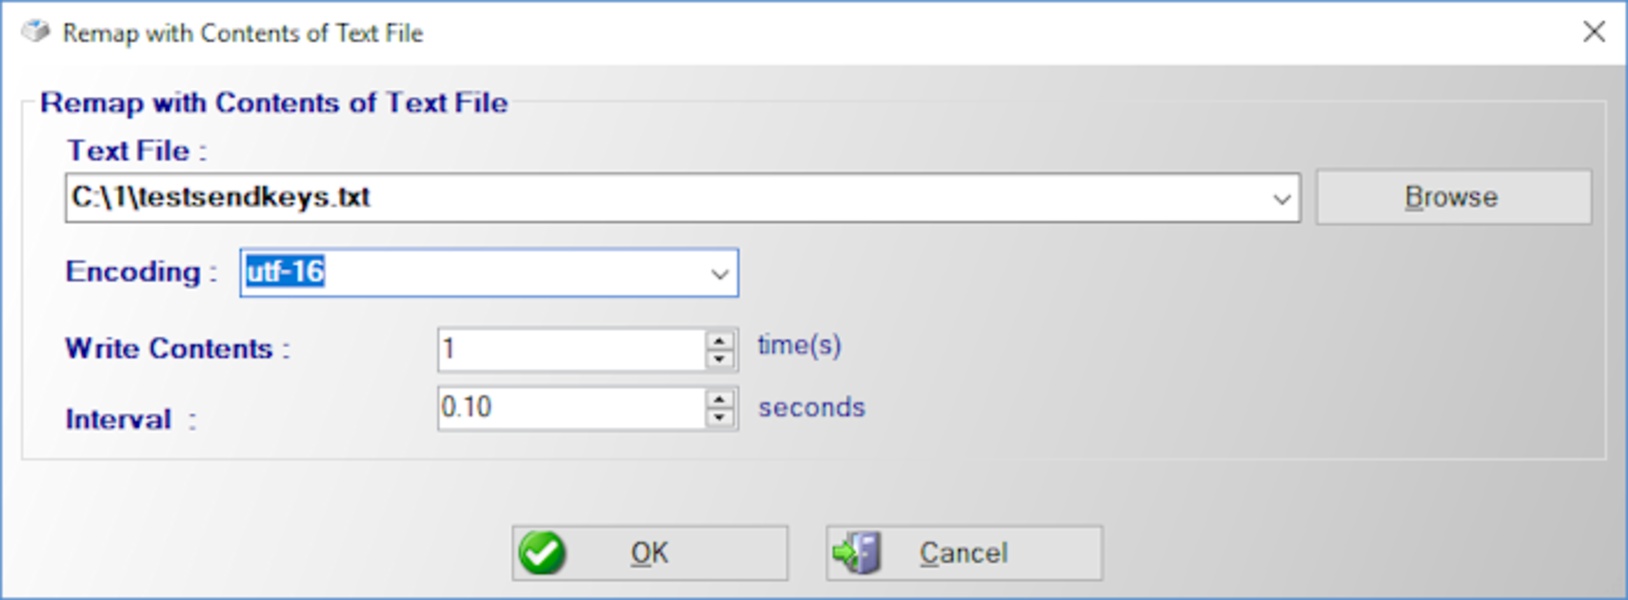Click the utf-16 encoding text box
The width and height of the screenshot is (1628, 600).
point(470,273)
